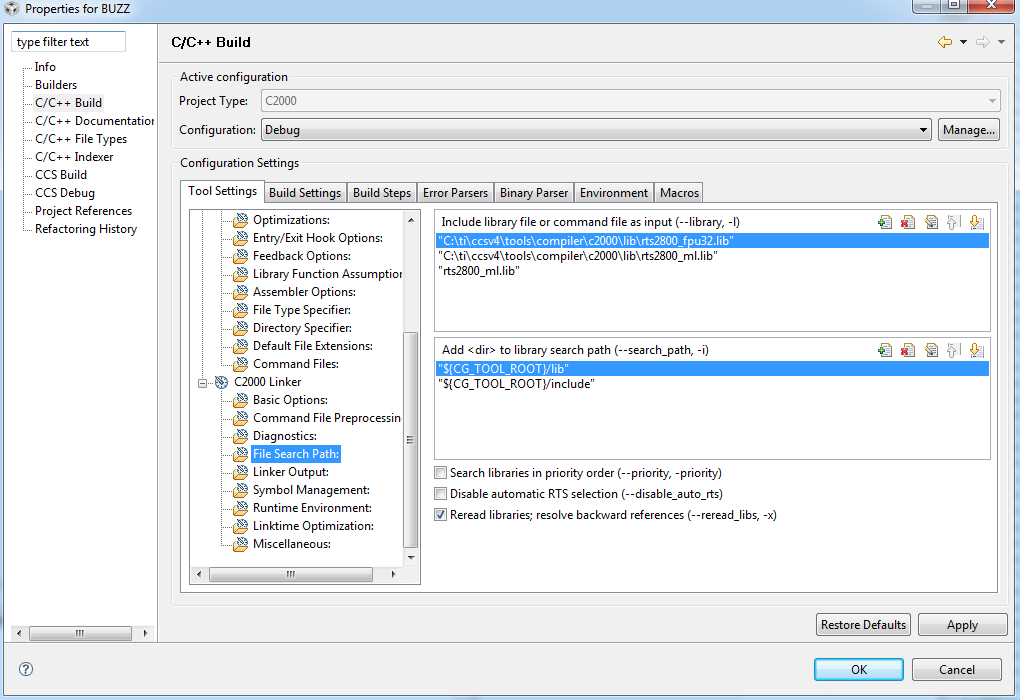This screenshot has width=1020, height=700.
Task: Delete selected search path directory icon
Action: click(x=908, y=351)
